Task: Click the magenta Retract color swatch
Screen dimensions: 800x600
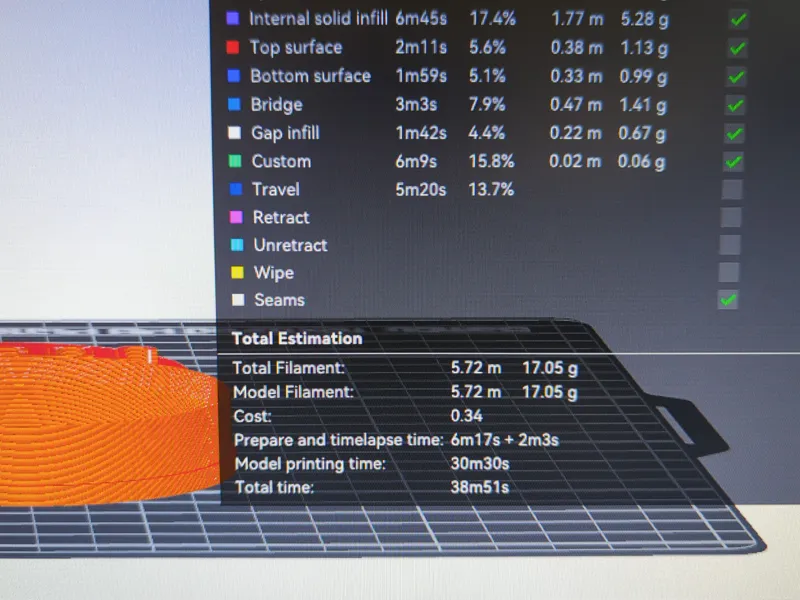Action: (236, 217)
